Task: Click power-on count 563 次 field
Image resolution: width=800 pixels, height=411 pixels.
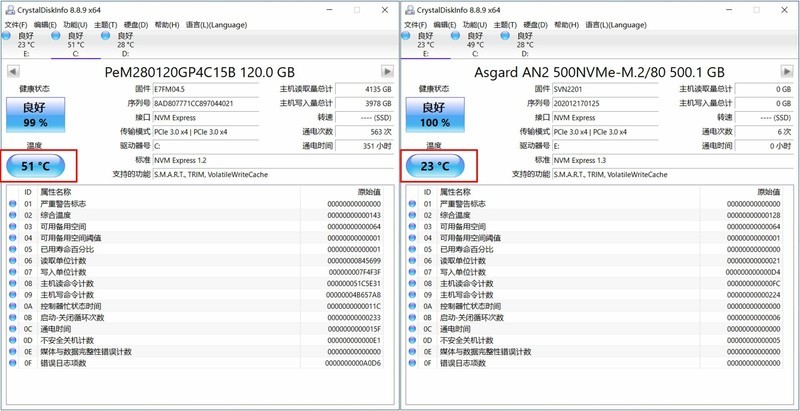Action: (364, 132)
